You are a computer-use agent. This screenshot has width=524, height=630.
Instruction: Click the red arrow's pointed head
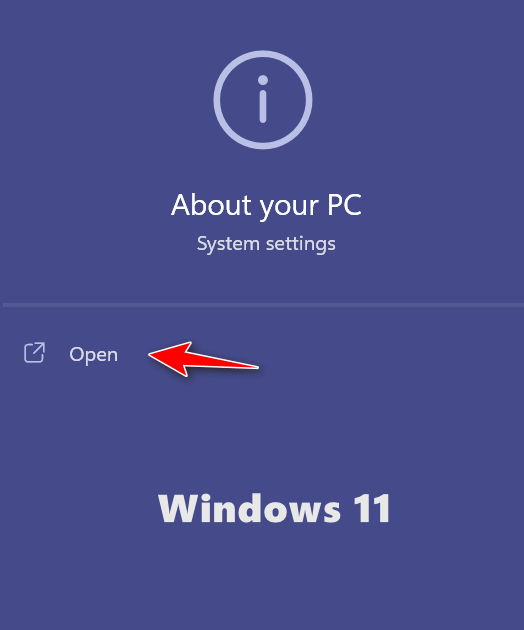pos(169,357)
